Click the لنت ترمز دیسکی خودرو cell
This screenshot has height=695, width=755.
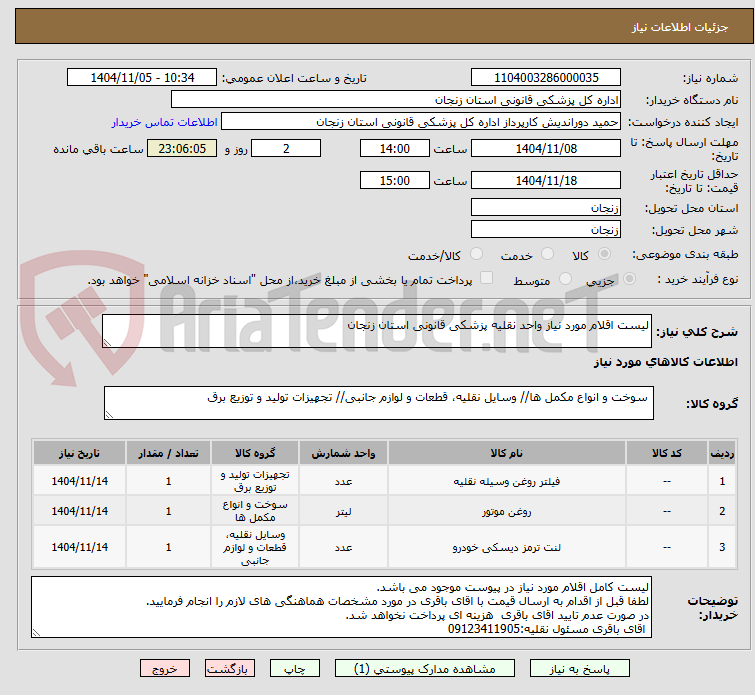507,547
